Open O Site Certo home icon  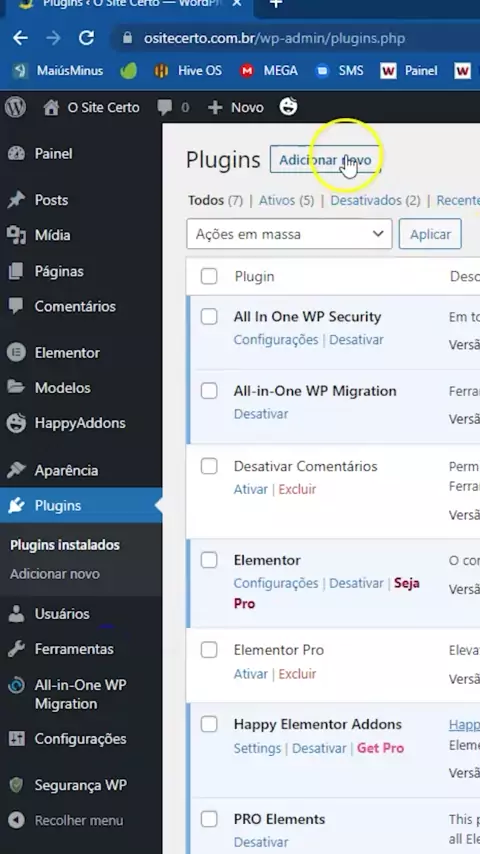[51, 107]
